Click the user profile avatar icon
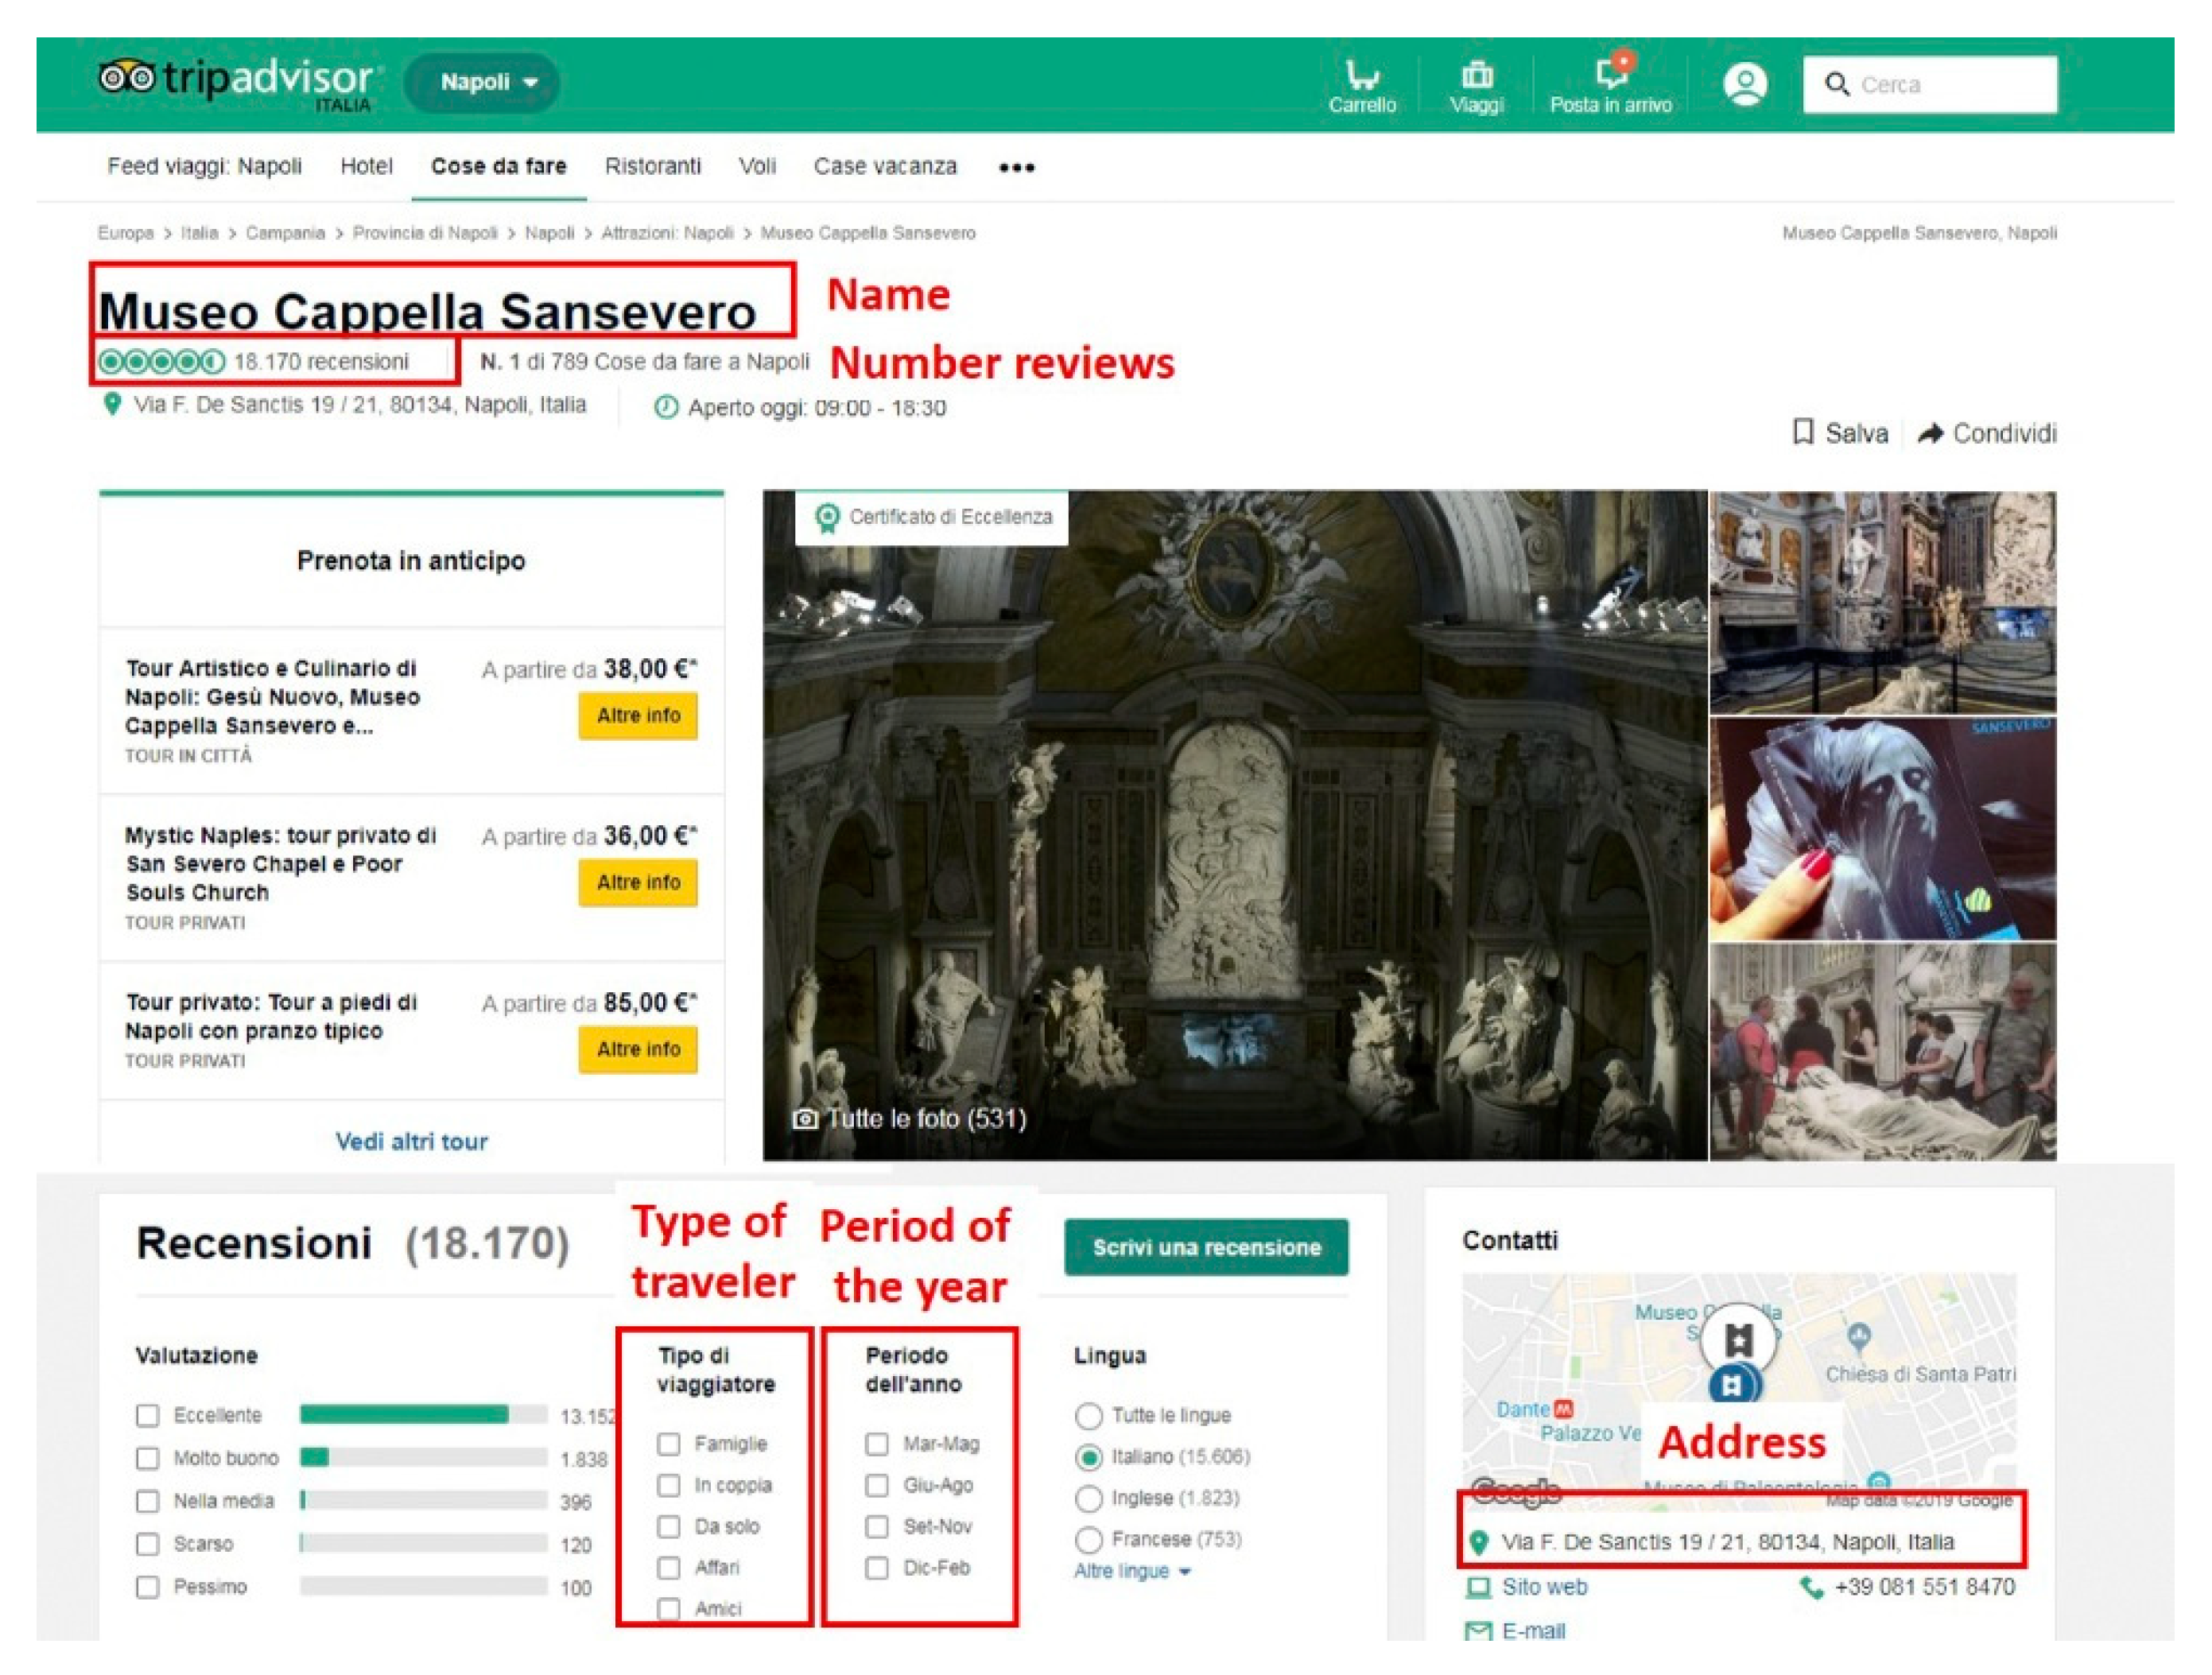 click(1745, 84)
